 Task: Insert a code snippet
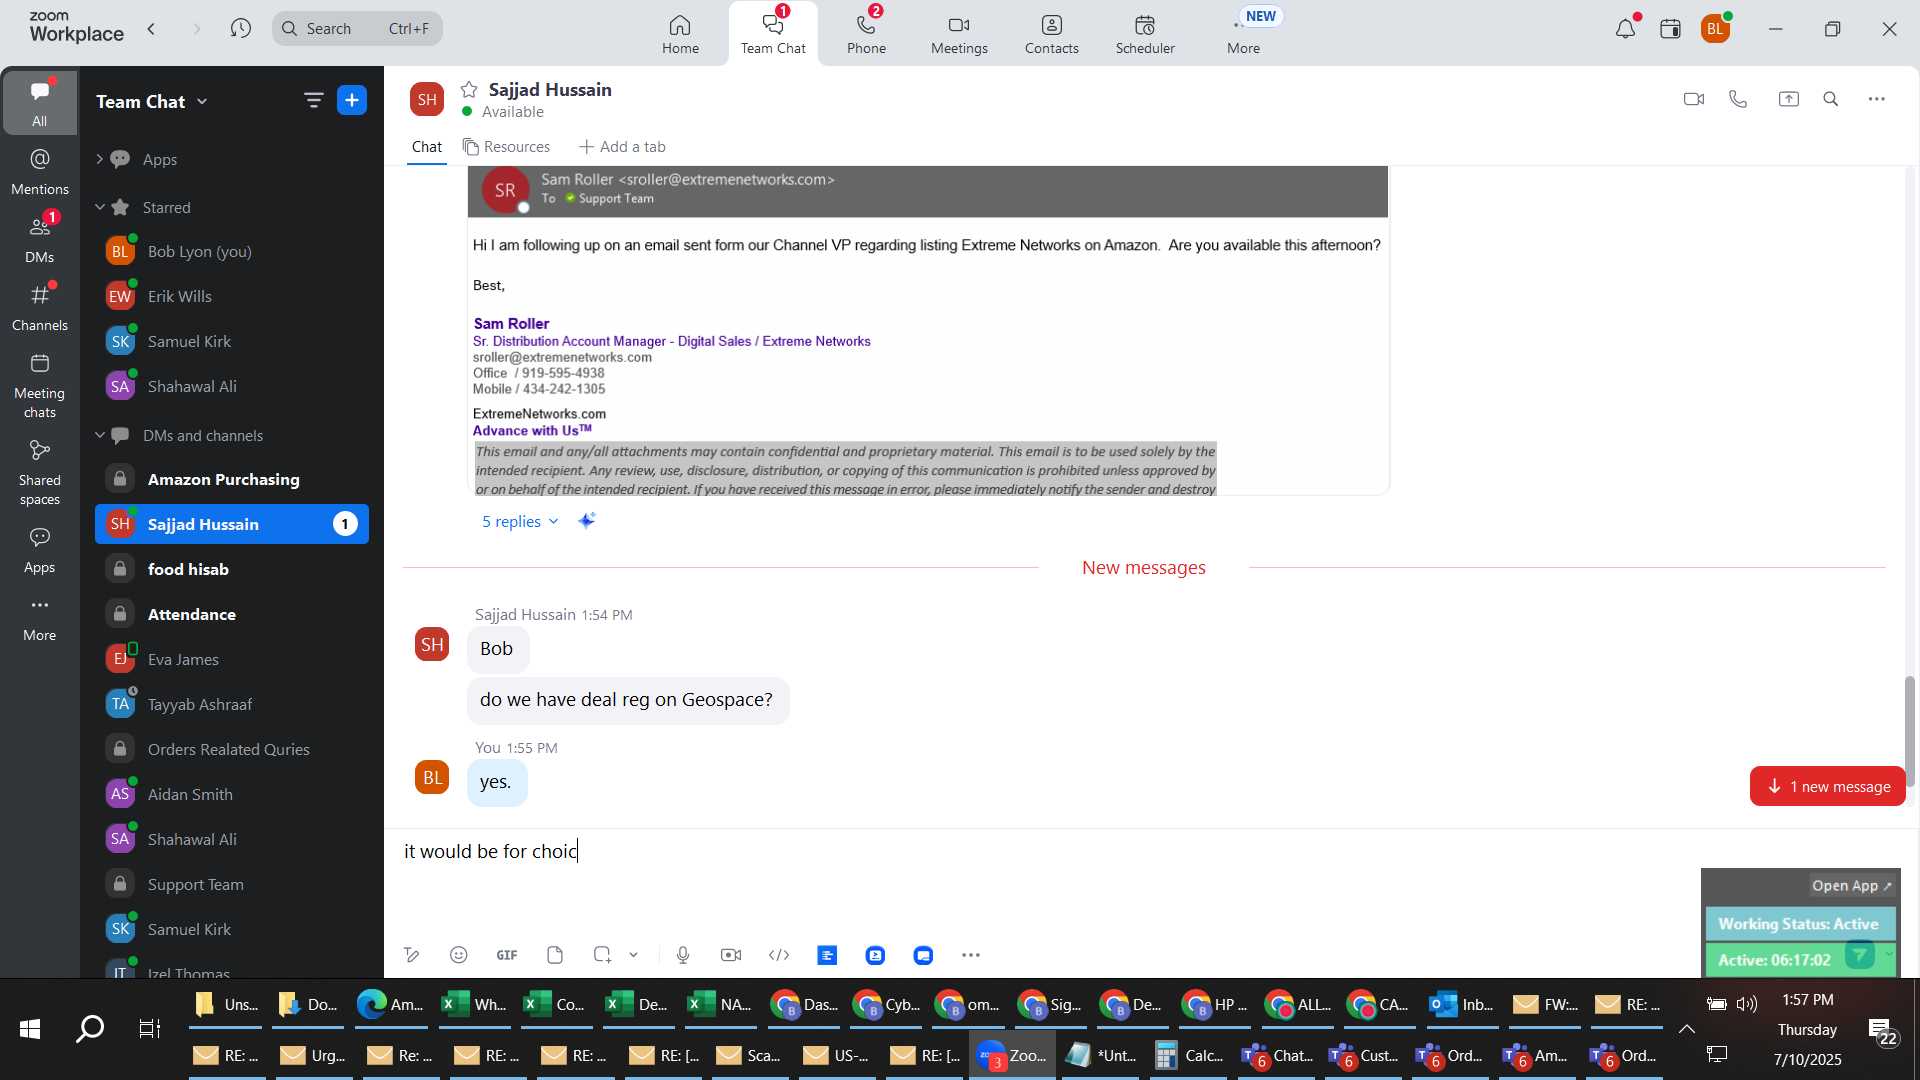(779, 955)
